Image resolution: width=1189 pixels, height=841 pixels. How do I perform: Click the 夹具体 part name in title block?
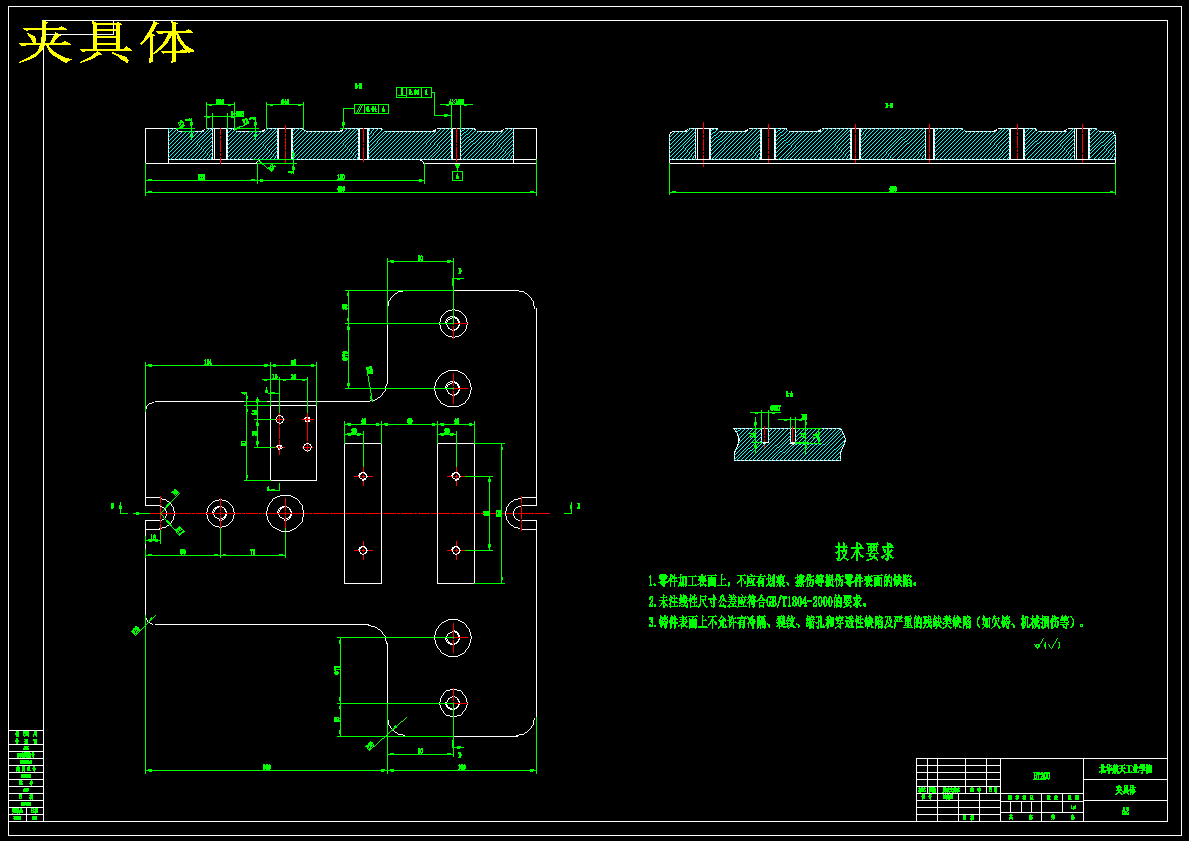pyautogui.click(x=1125, y=790)
